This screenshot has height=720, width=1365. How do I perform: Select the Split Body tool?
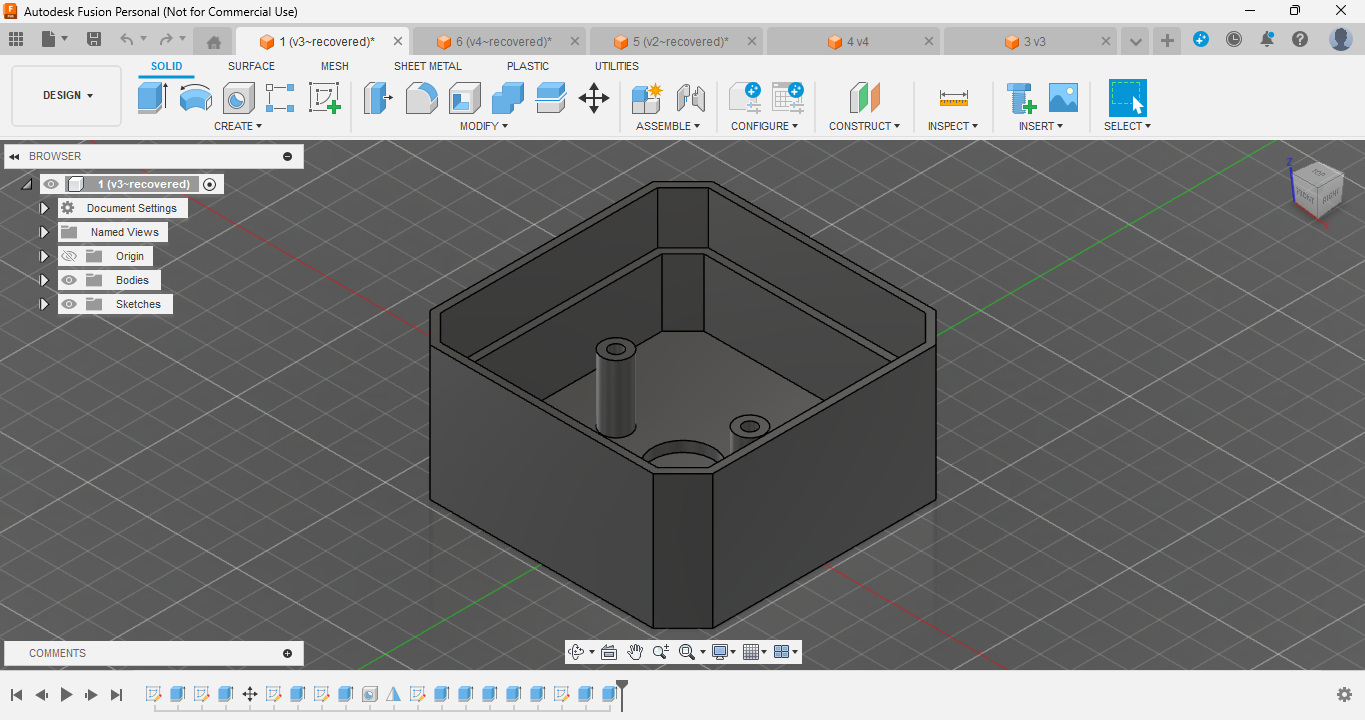click(x=551, y=98)
